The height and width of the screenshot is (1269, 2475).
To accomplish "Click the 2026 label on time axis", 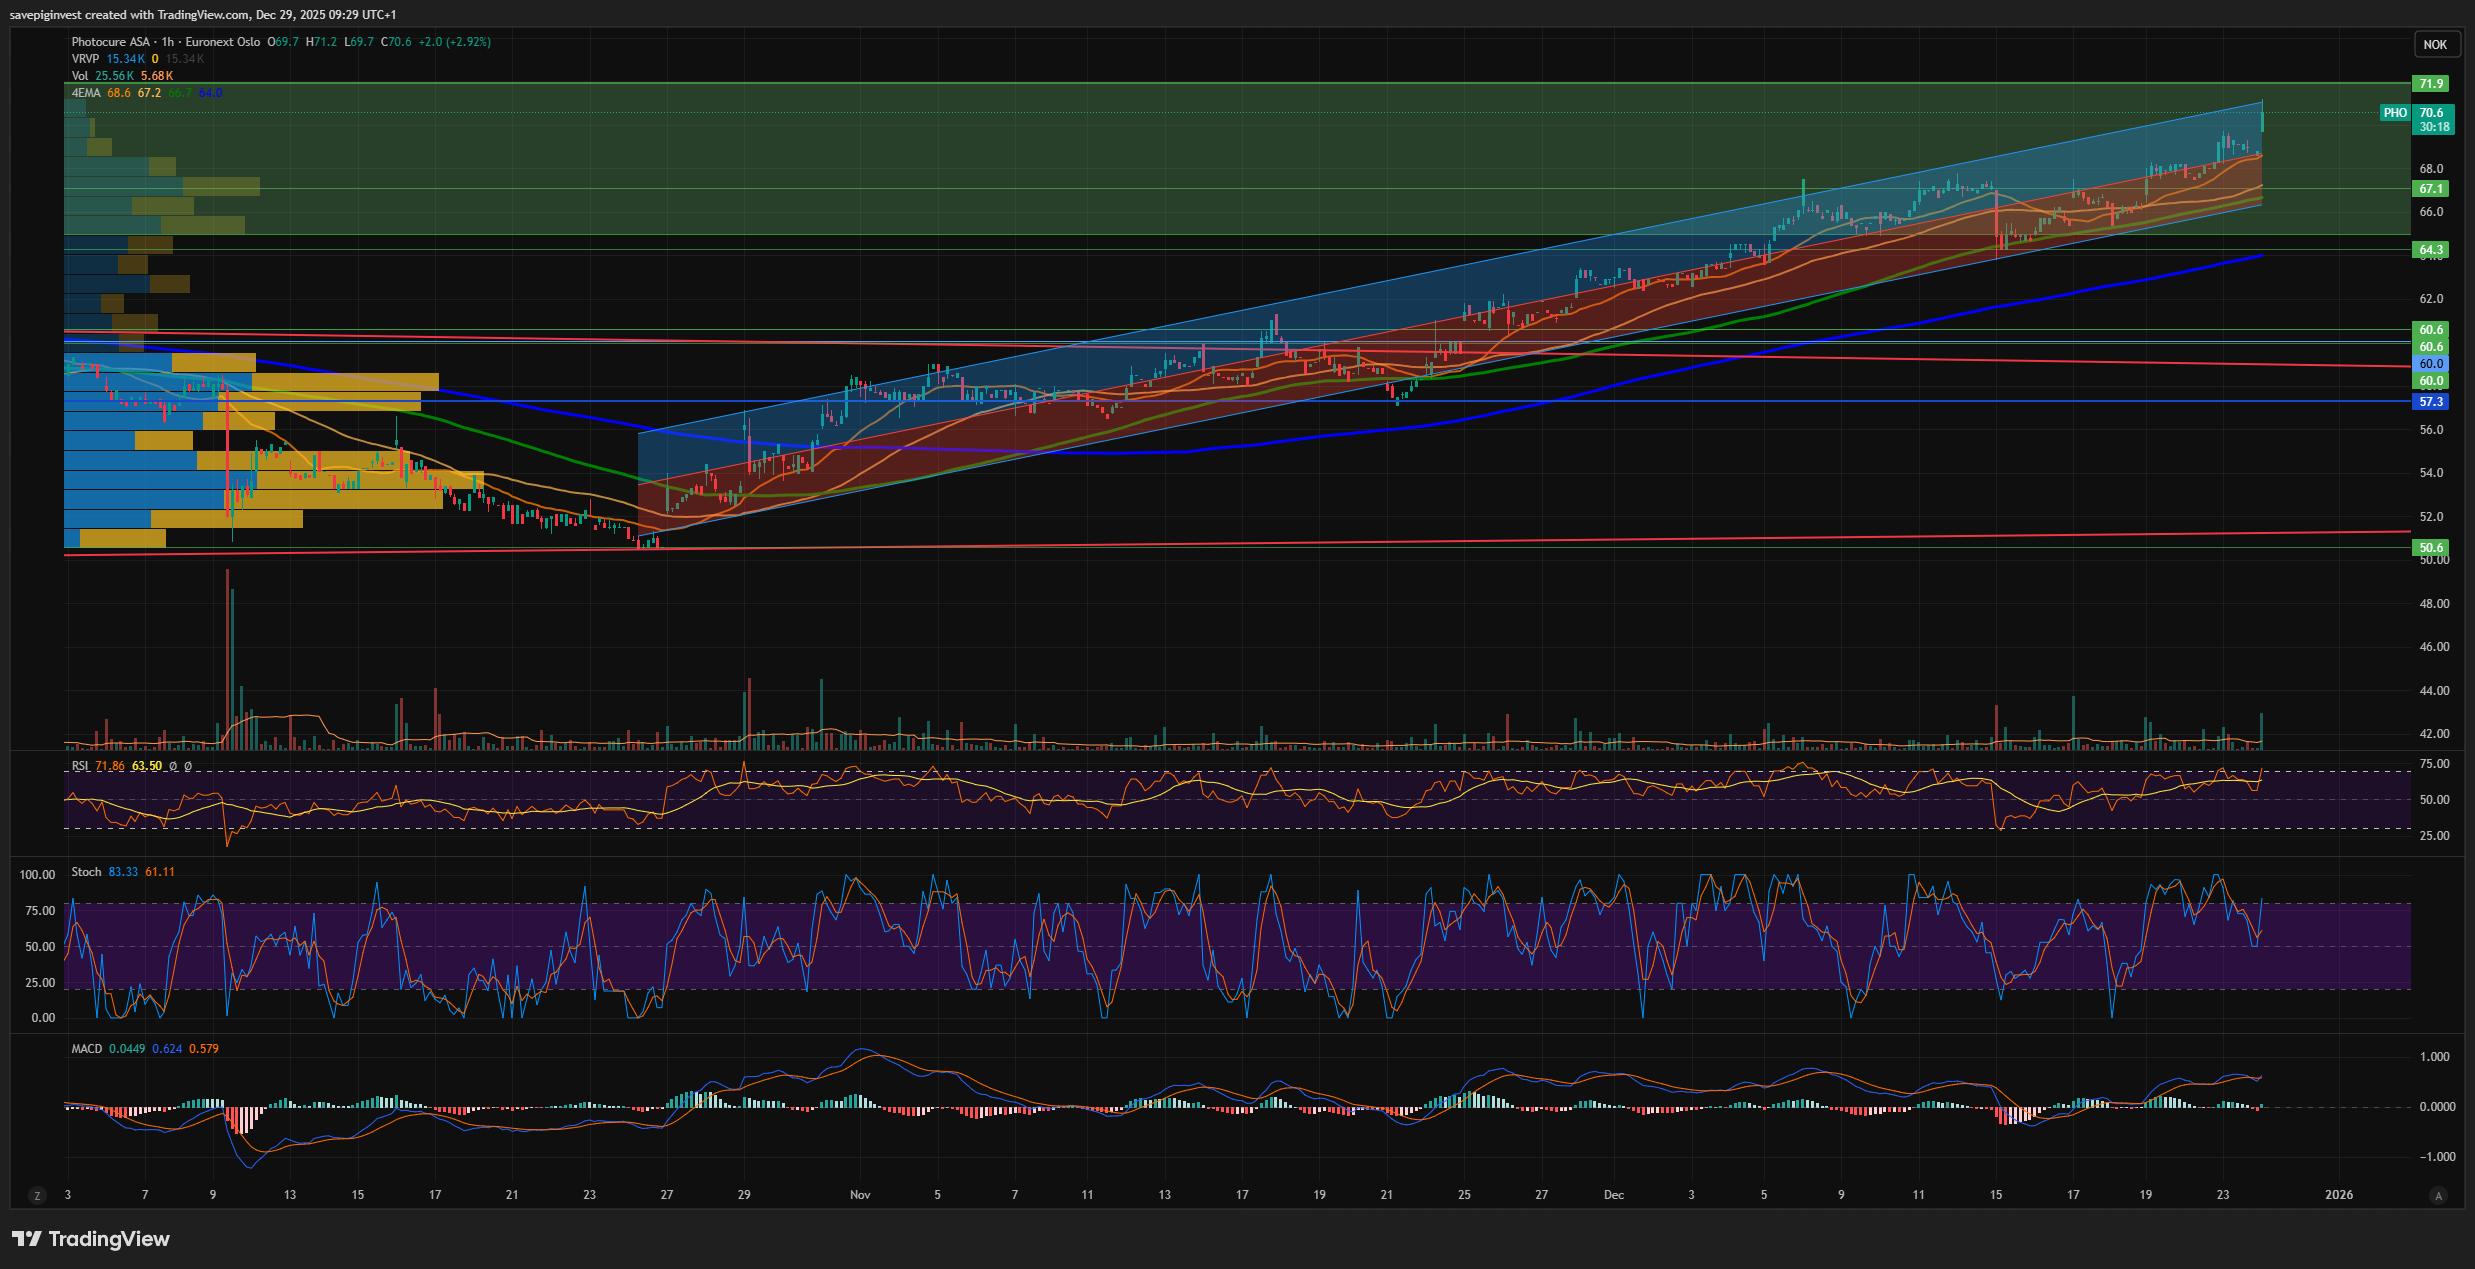I will [2339, 1195].
